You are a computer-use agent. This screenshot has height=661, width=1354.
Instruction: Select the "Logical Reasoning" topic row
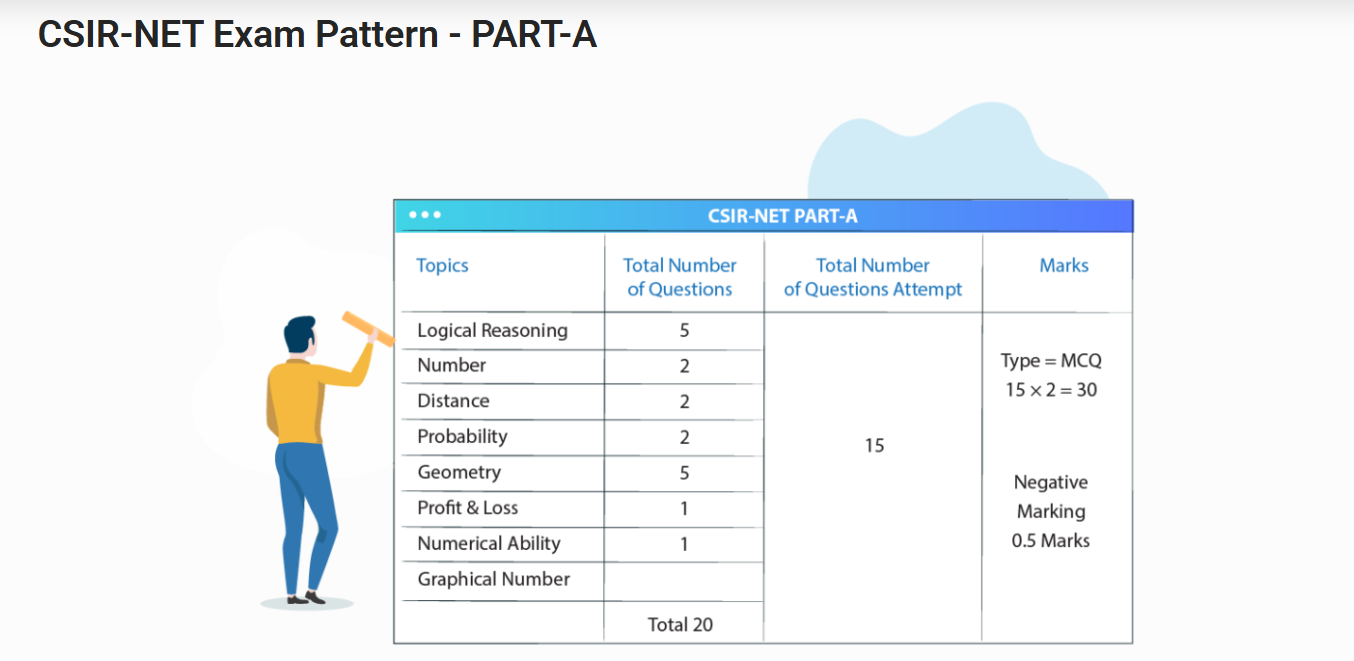[492, 330]
